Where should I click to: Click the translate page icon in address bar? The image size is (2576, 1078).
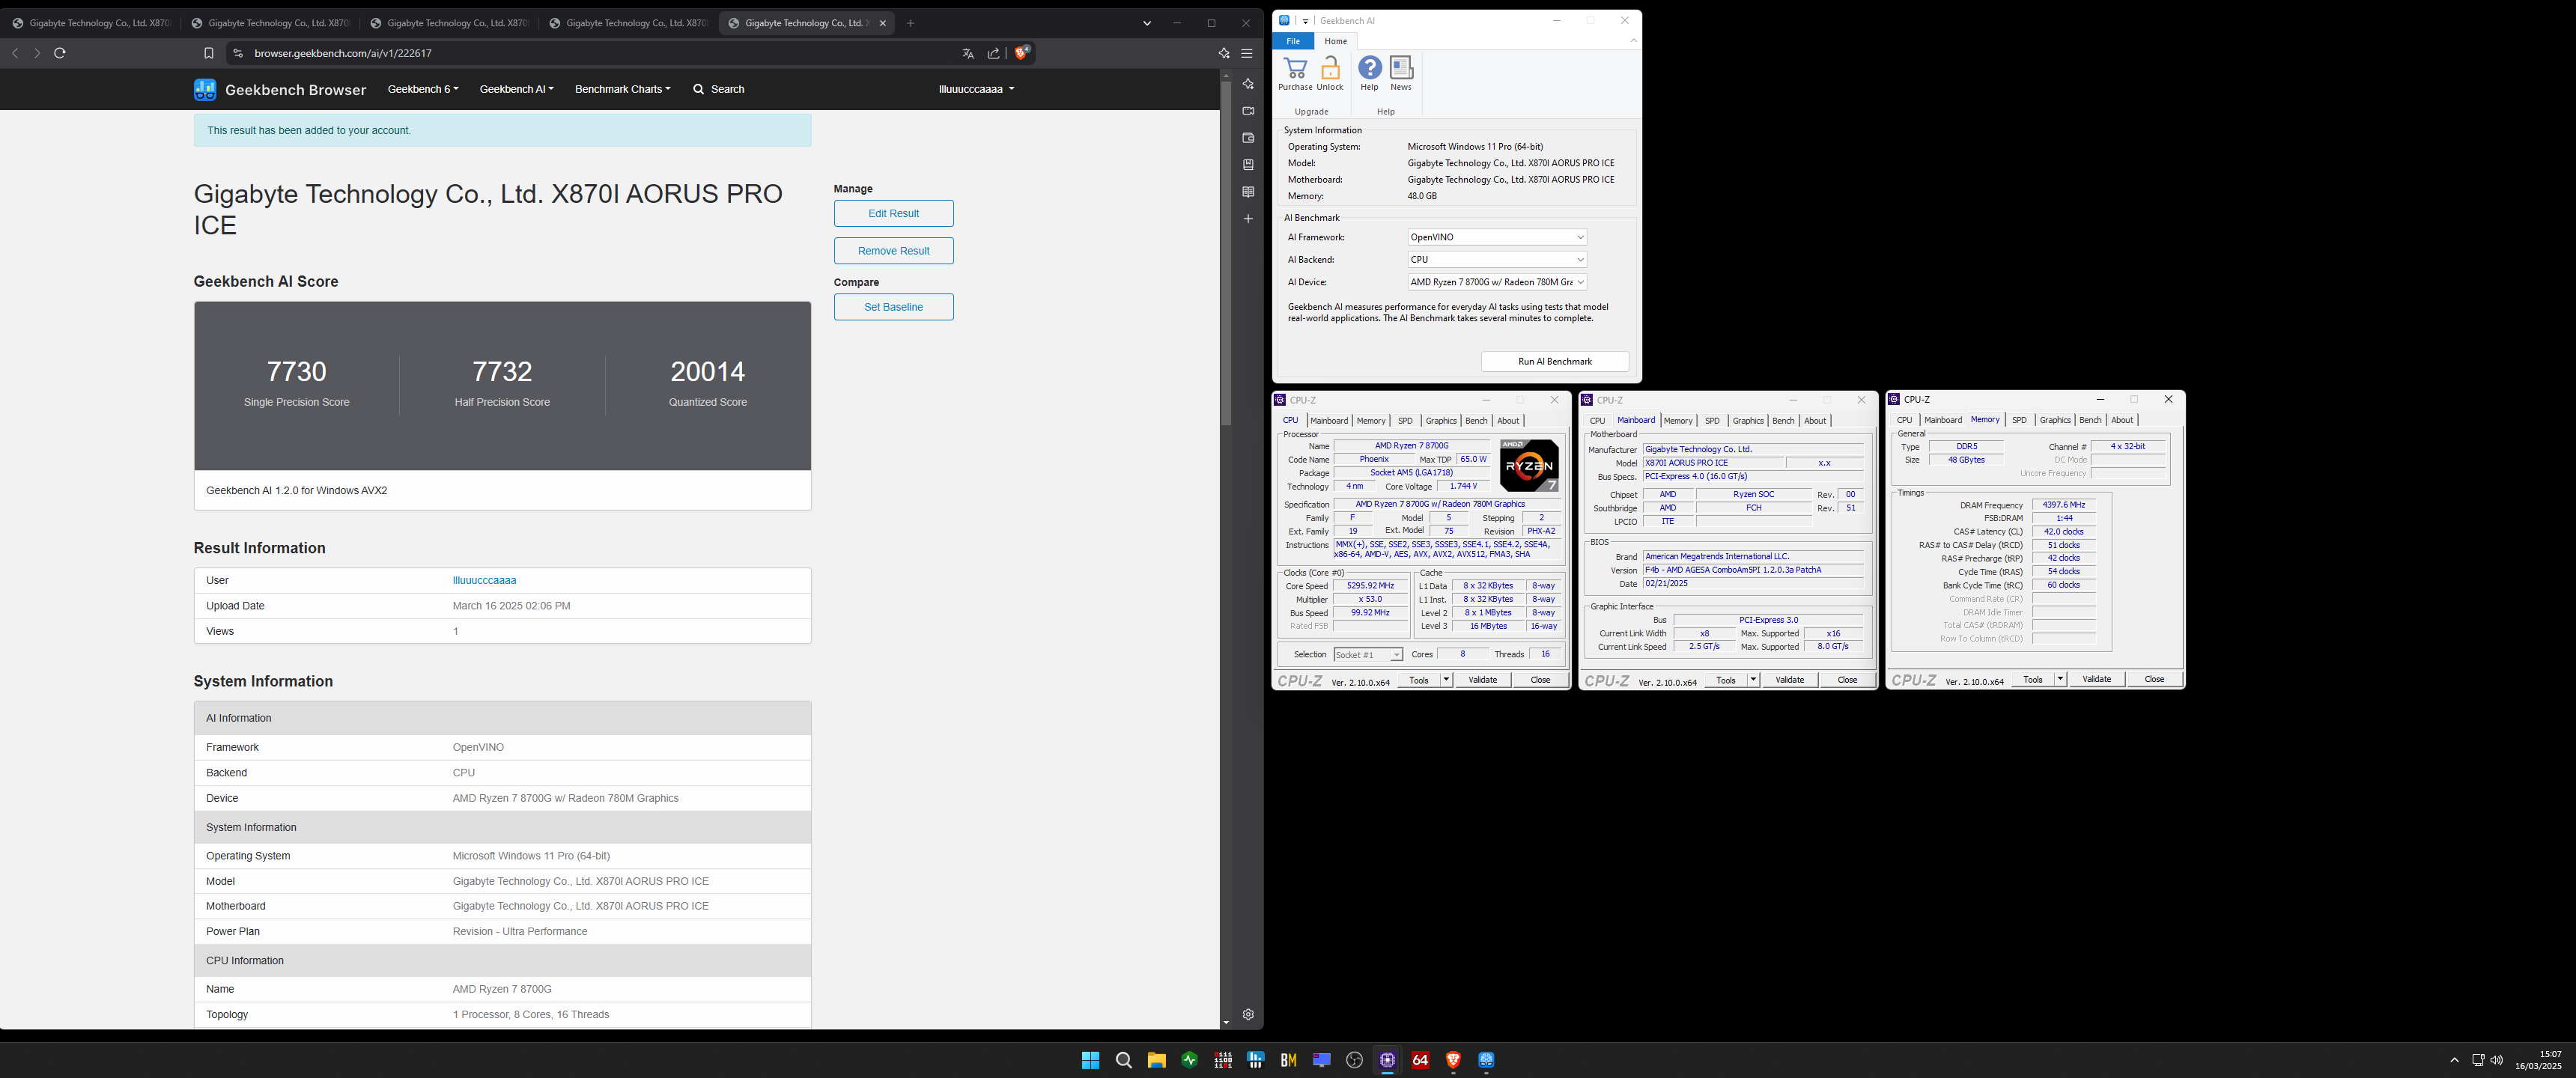[x=967, y=53]
